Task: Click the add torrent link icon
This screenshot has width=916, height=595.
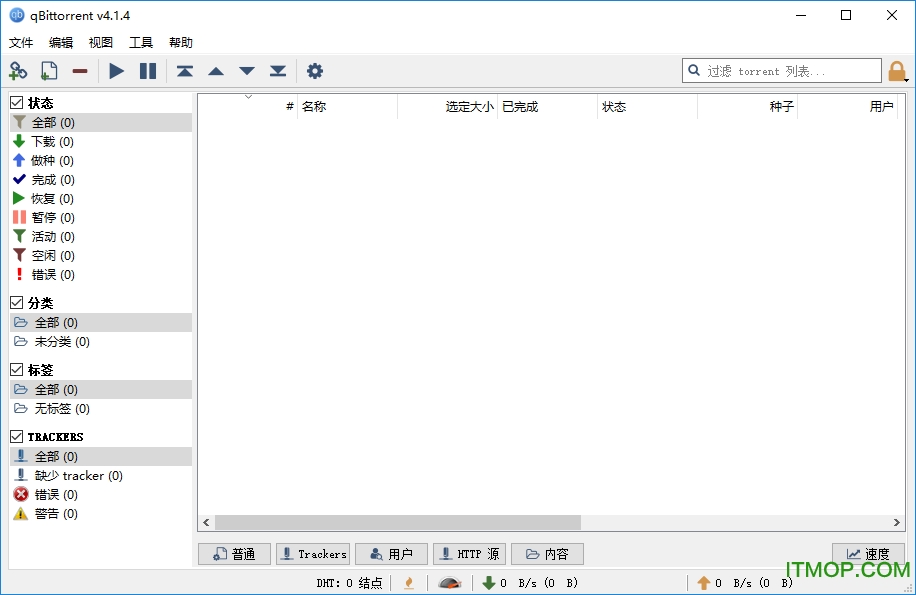Action: click(18, 71)
